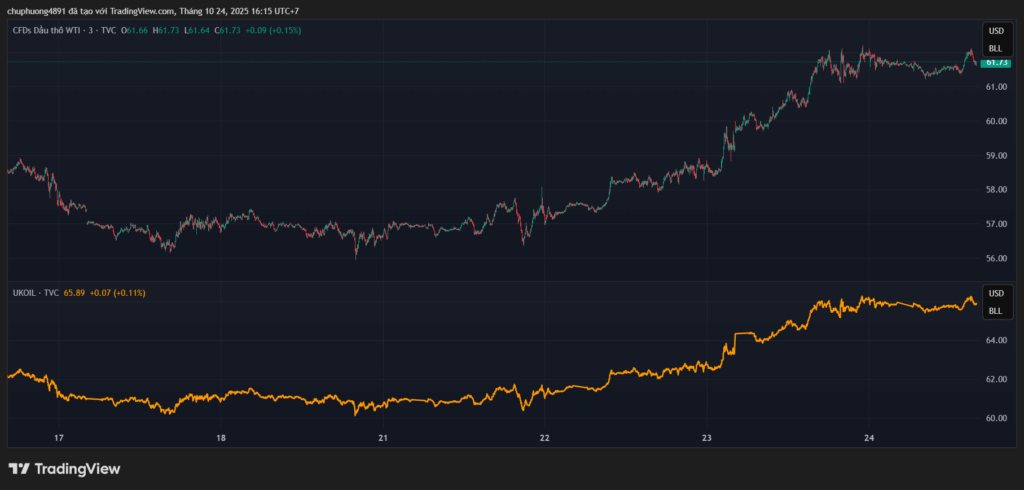
Task: Open the BLL unit selector on WTI pane
Action: pyautogui.click(x=995, y=48)
